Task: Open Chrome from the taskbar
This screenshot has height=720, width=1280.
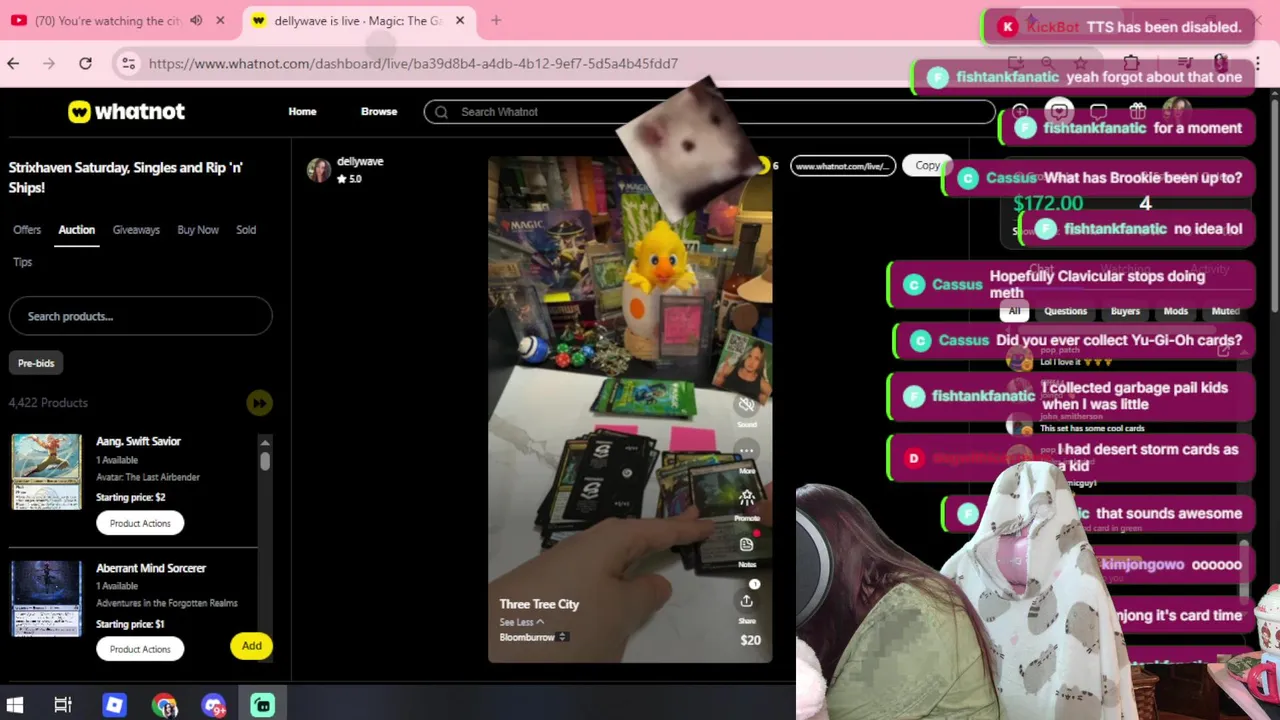Action: pos(164,705)
